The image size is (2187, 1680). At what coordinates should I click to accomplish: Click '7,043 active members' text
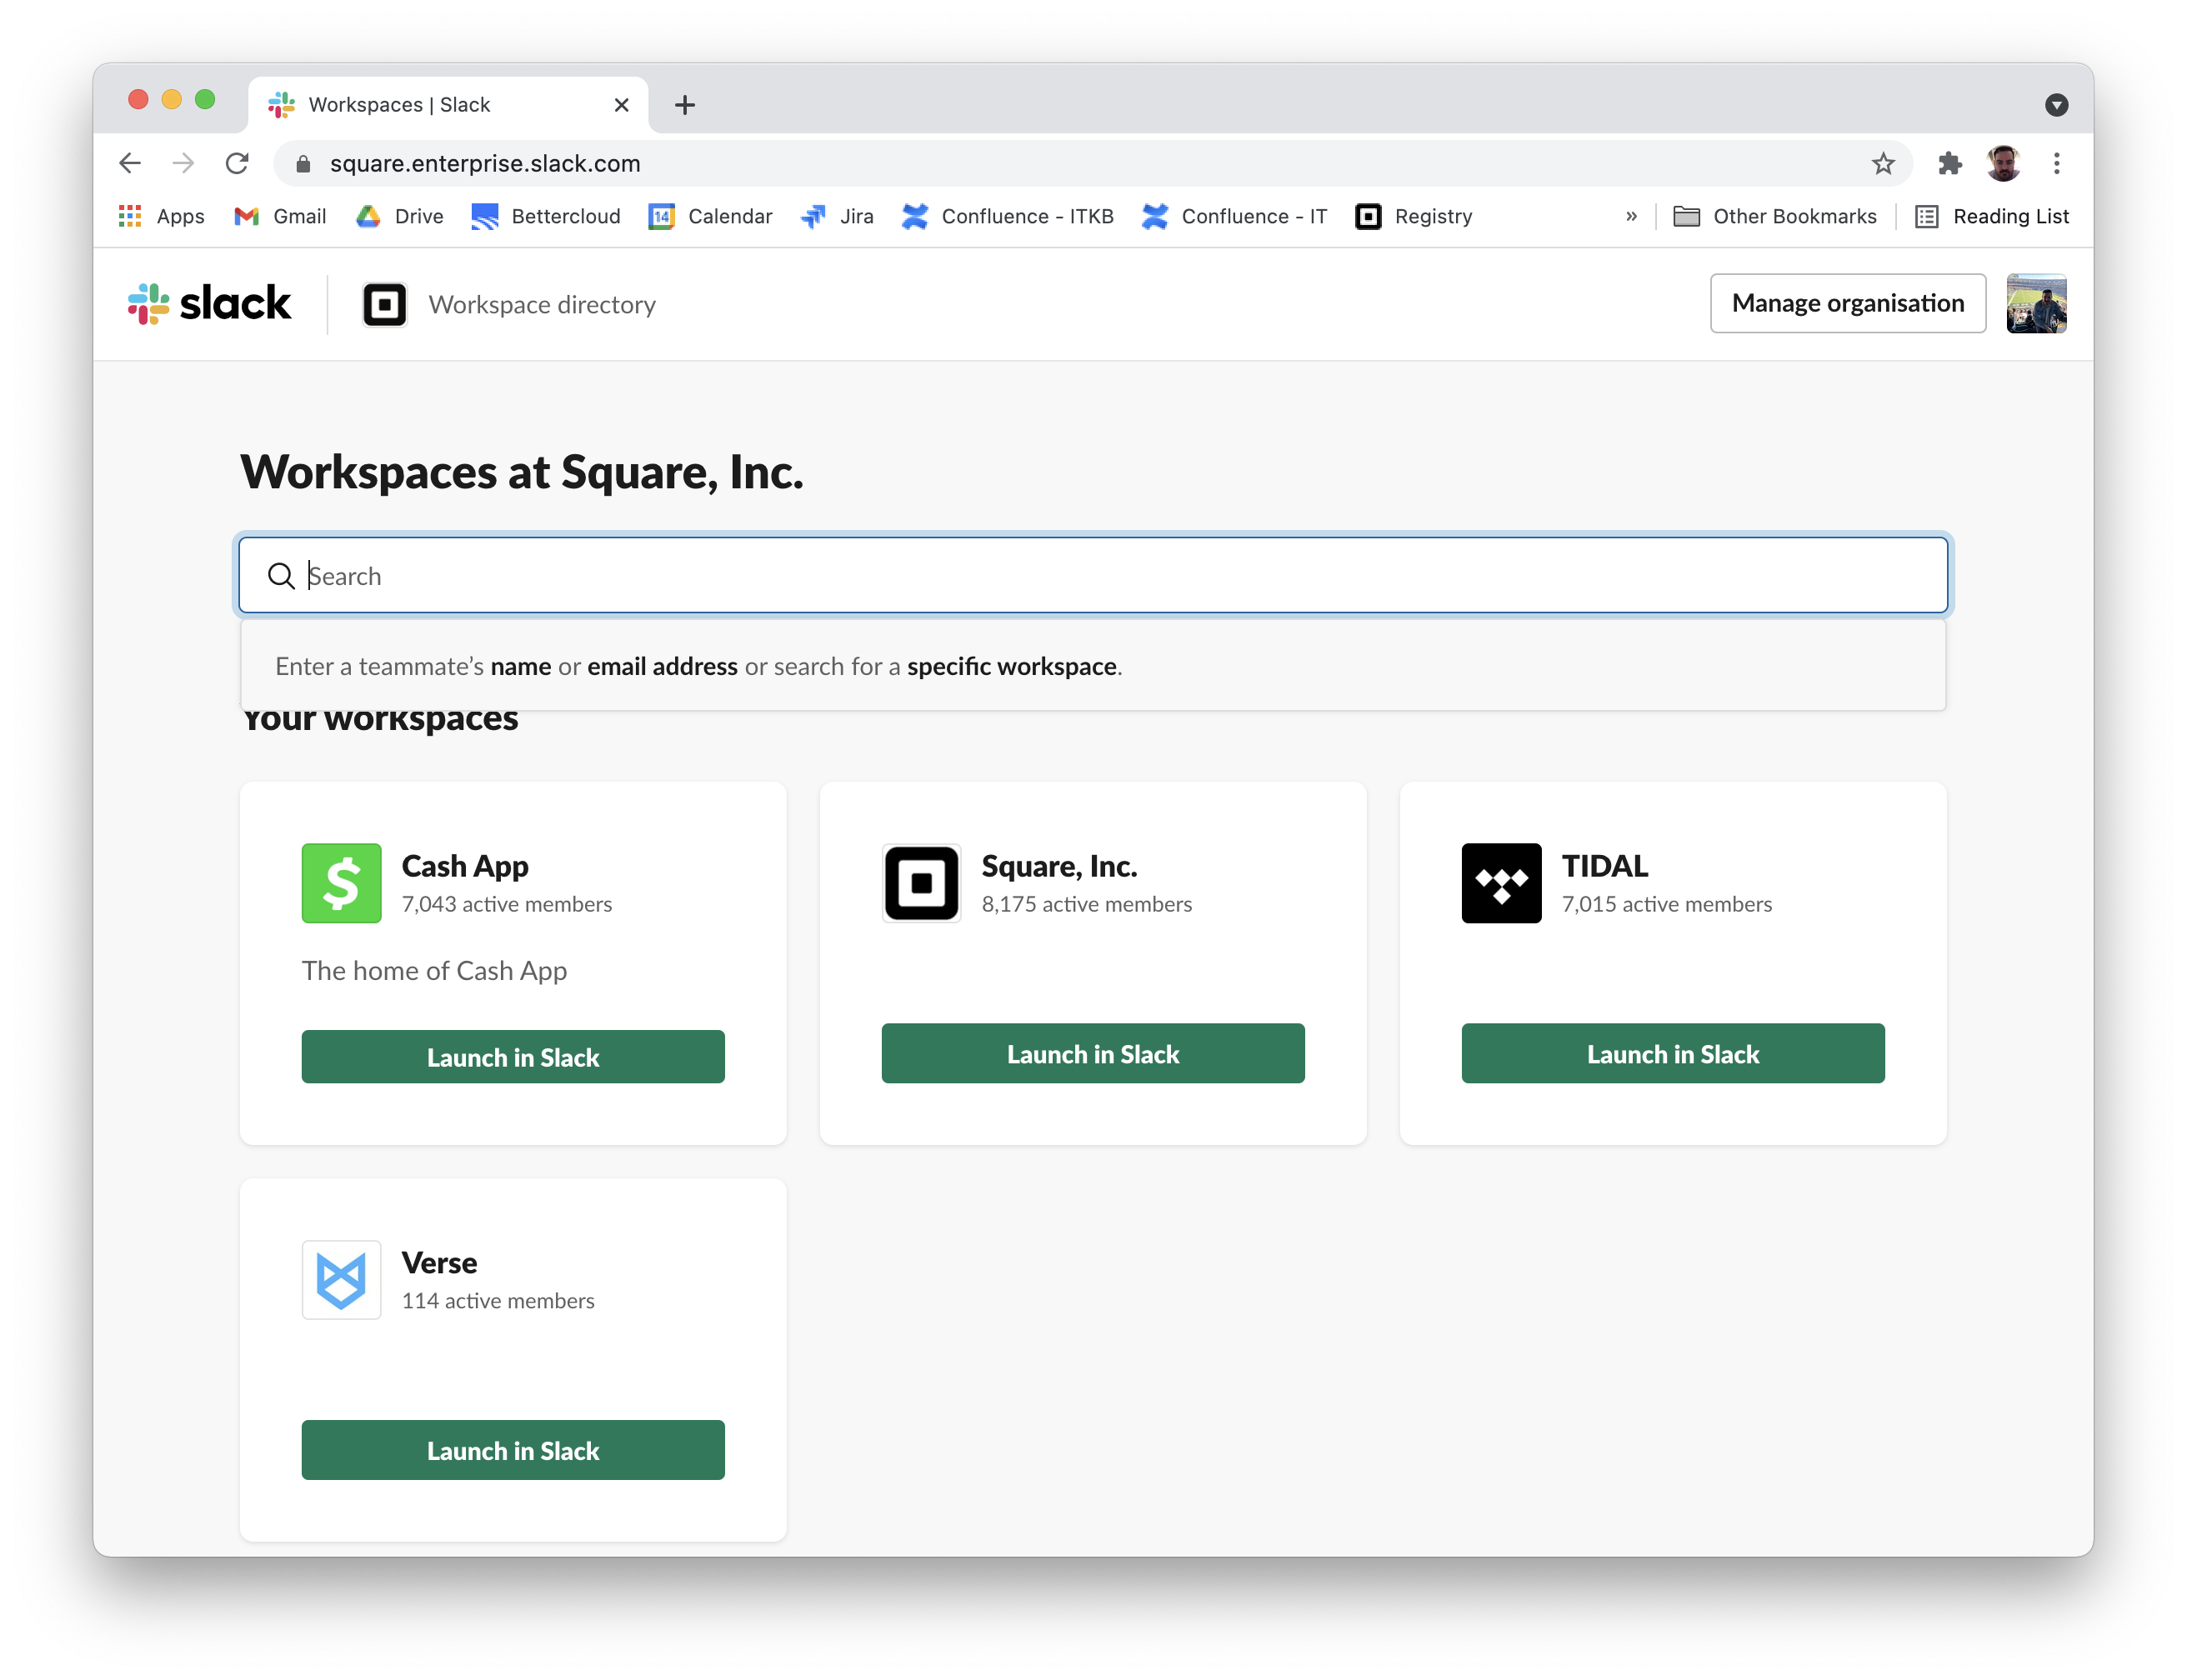[507, 904]
